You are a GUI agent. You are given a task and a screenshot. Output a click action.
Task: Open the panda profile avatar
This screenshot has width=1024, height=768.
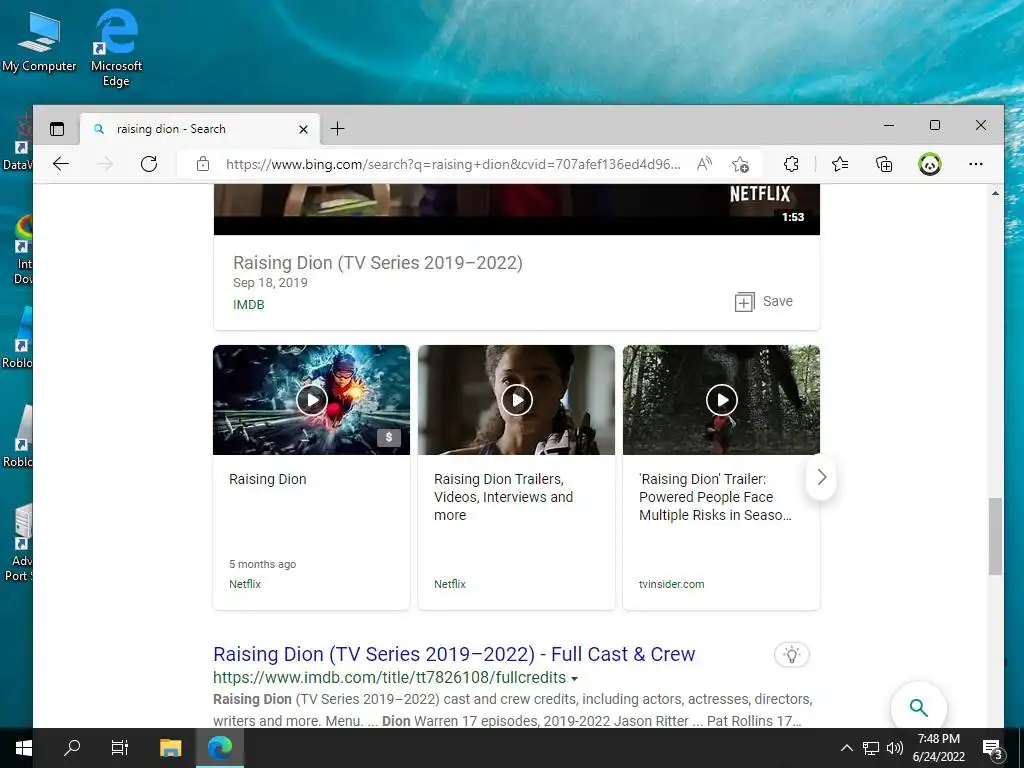coord(929,164)
